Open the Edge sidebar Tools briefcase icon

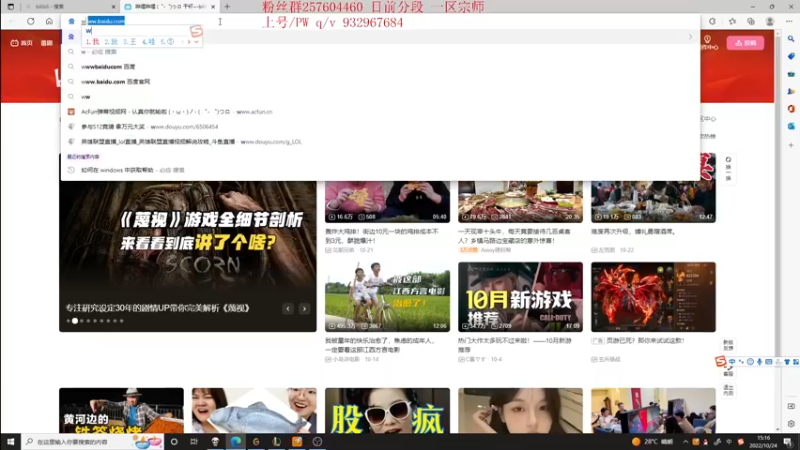click(x=791, y=74)
